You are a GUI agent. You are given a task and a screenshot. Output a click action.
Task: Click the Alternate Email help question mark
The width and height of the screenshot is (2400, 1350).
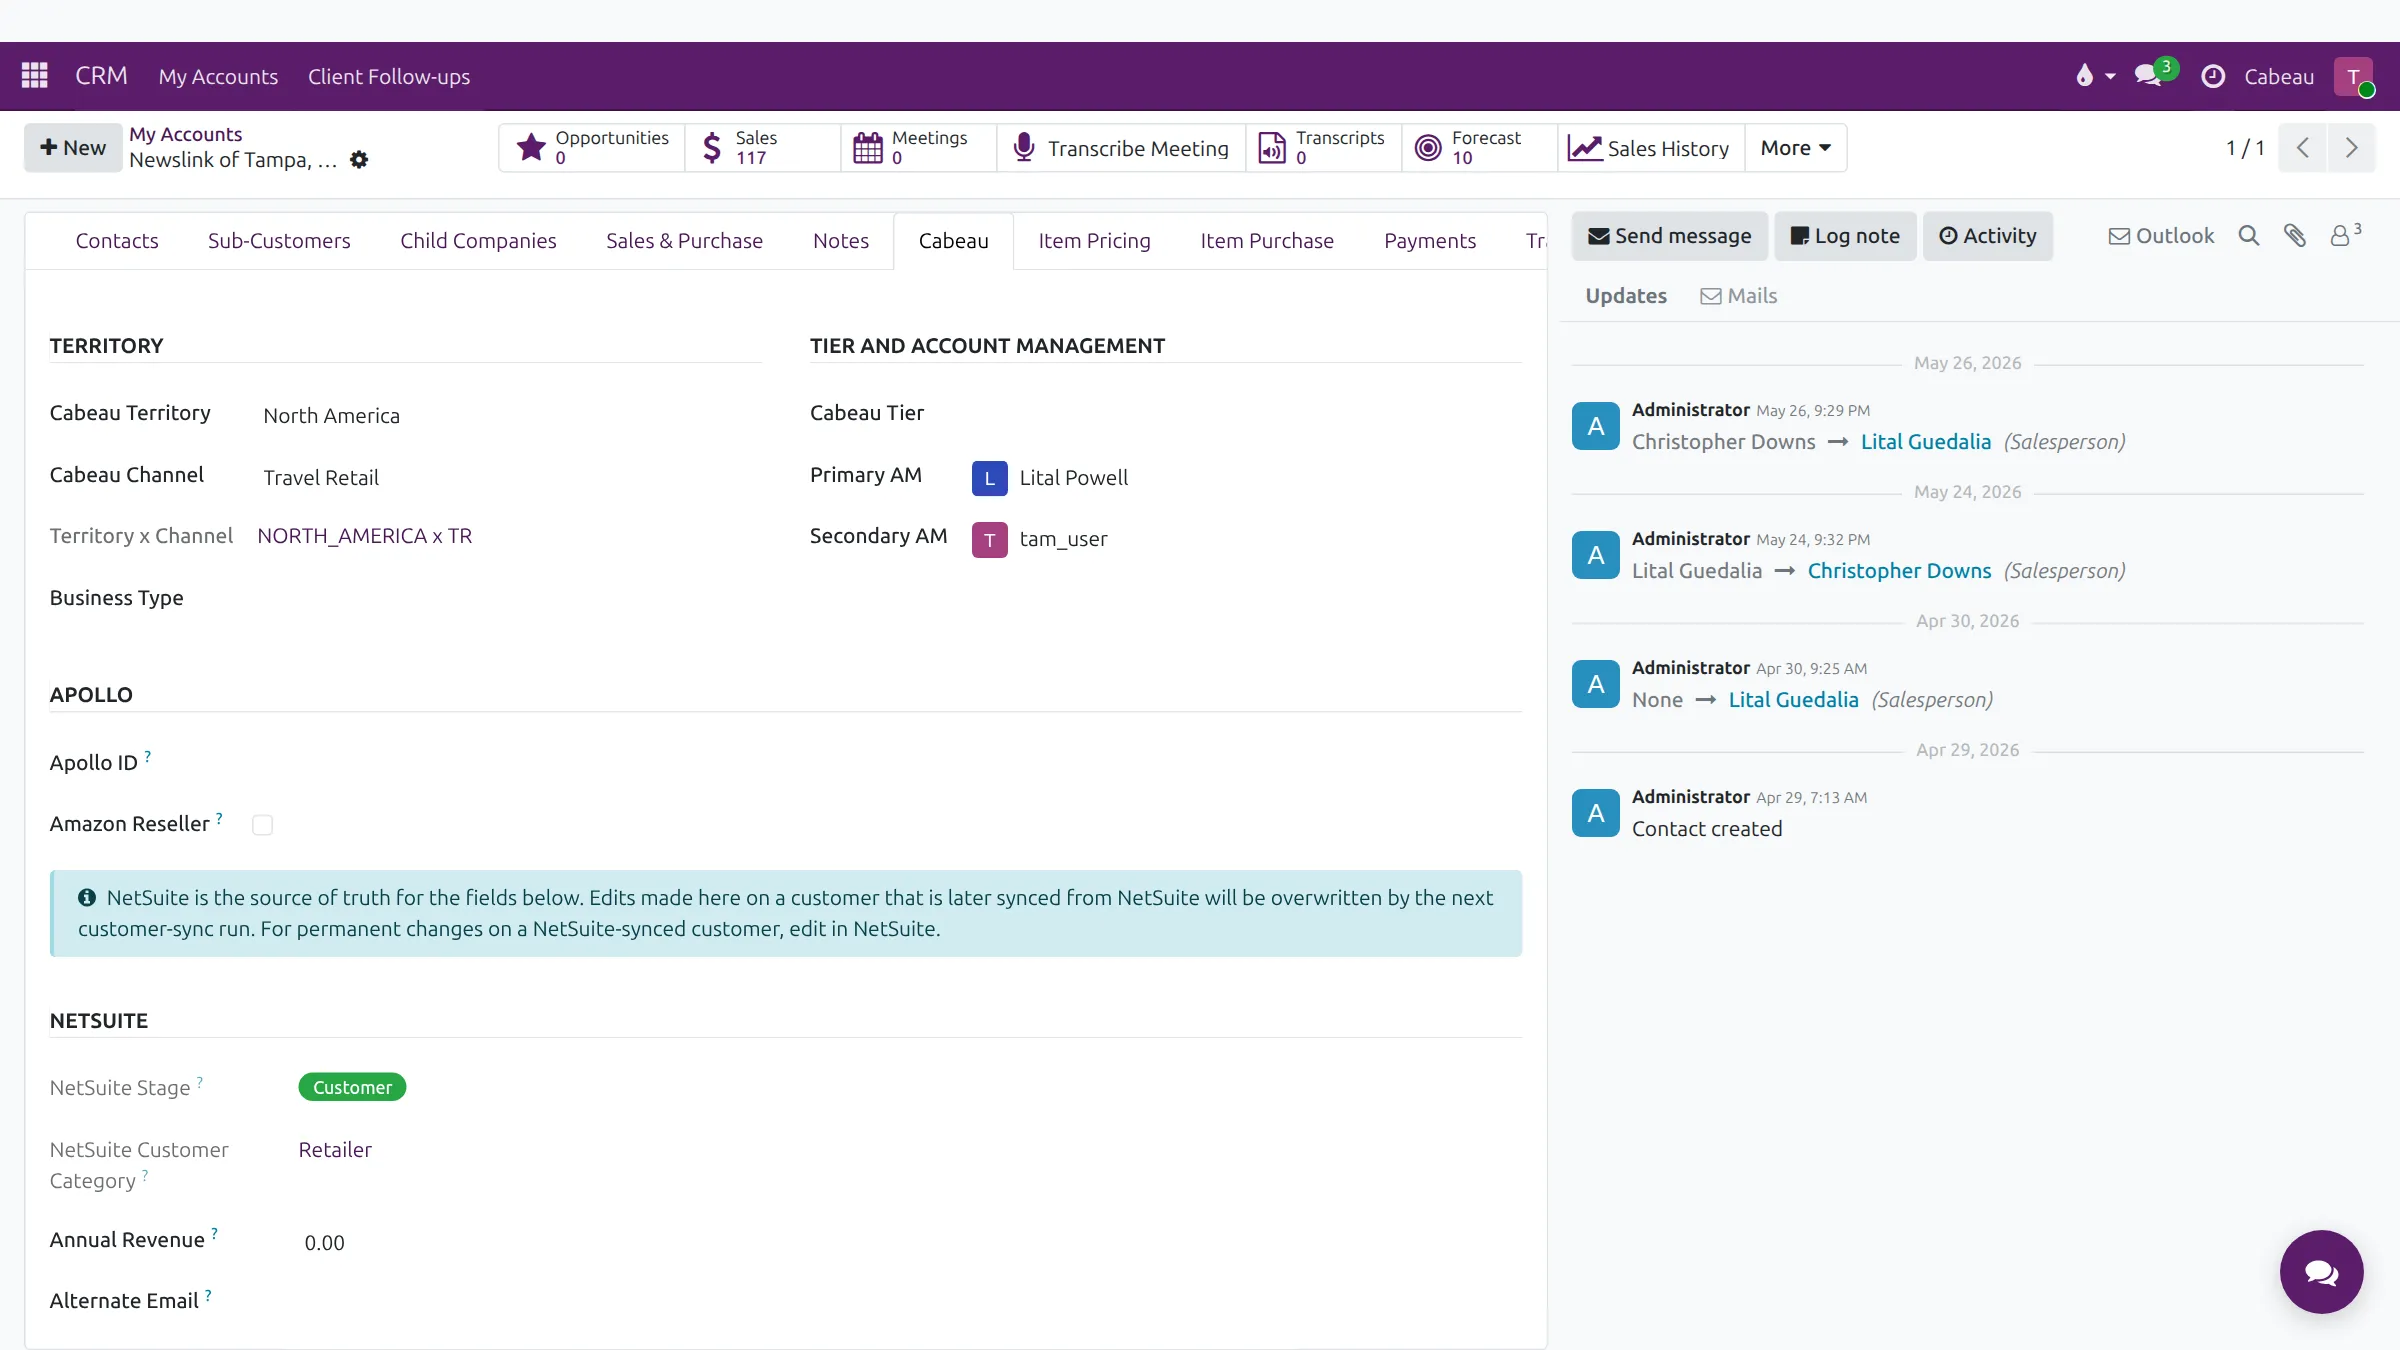coord(208,1295)
